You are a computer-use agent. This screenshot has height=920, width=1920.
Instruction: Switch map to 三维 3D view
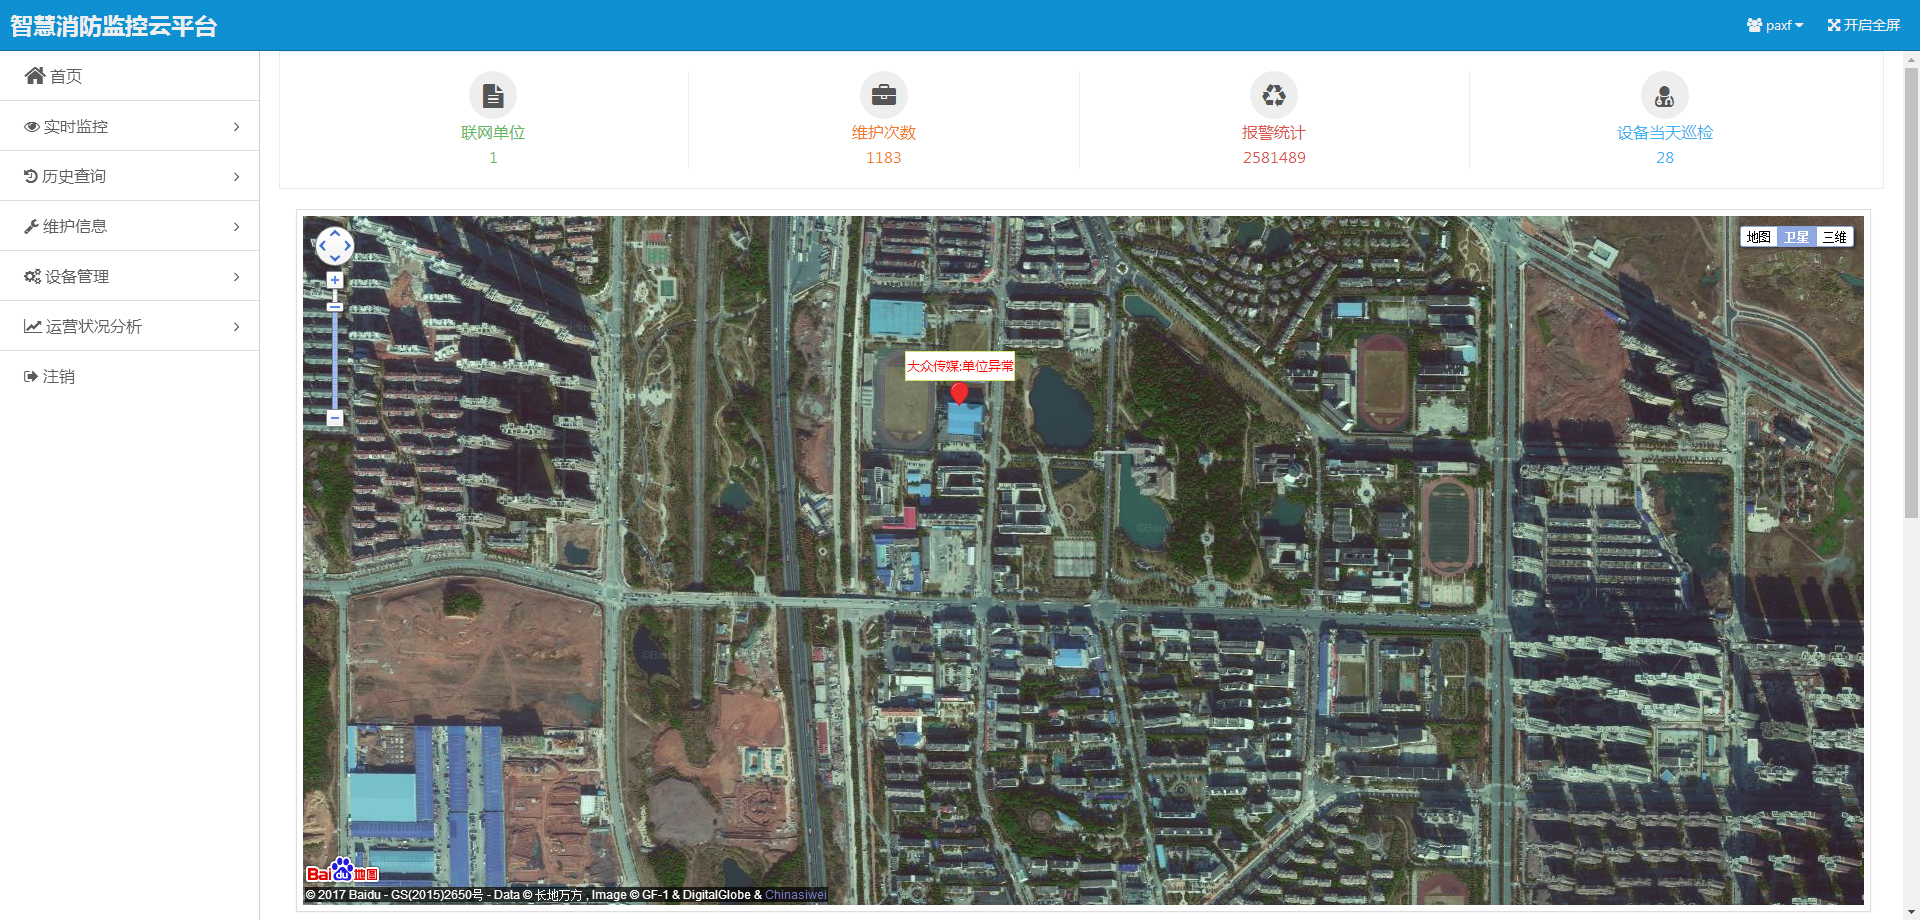1834,237
